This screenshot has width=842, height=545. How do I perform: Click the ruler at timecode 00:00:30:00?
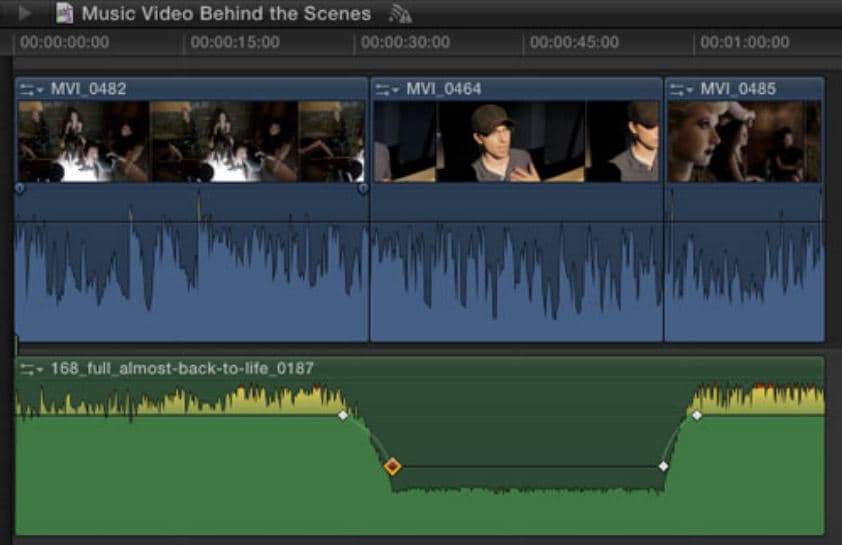pos(405,42)
